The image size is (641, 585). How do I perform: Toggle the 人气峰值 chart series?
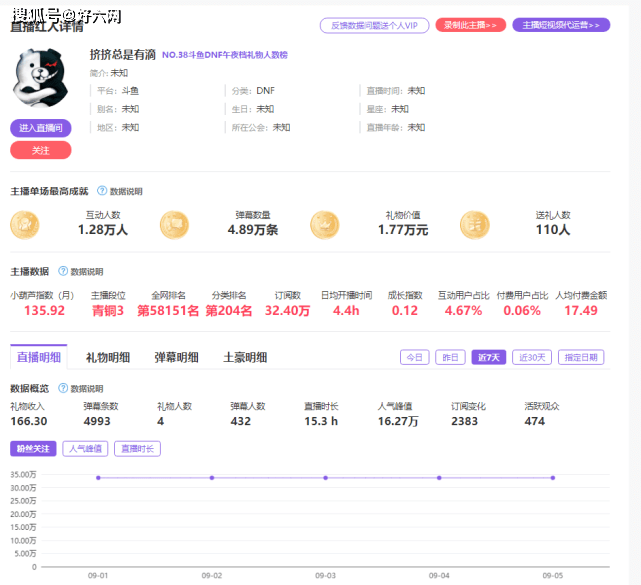tap(85, 449)
